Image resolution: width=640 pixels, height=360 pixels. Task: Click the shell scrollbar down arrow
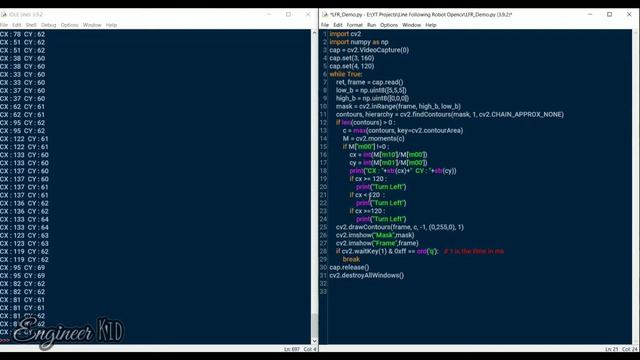click(x=314, y=341)
